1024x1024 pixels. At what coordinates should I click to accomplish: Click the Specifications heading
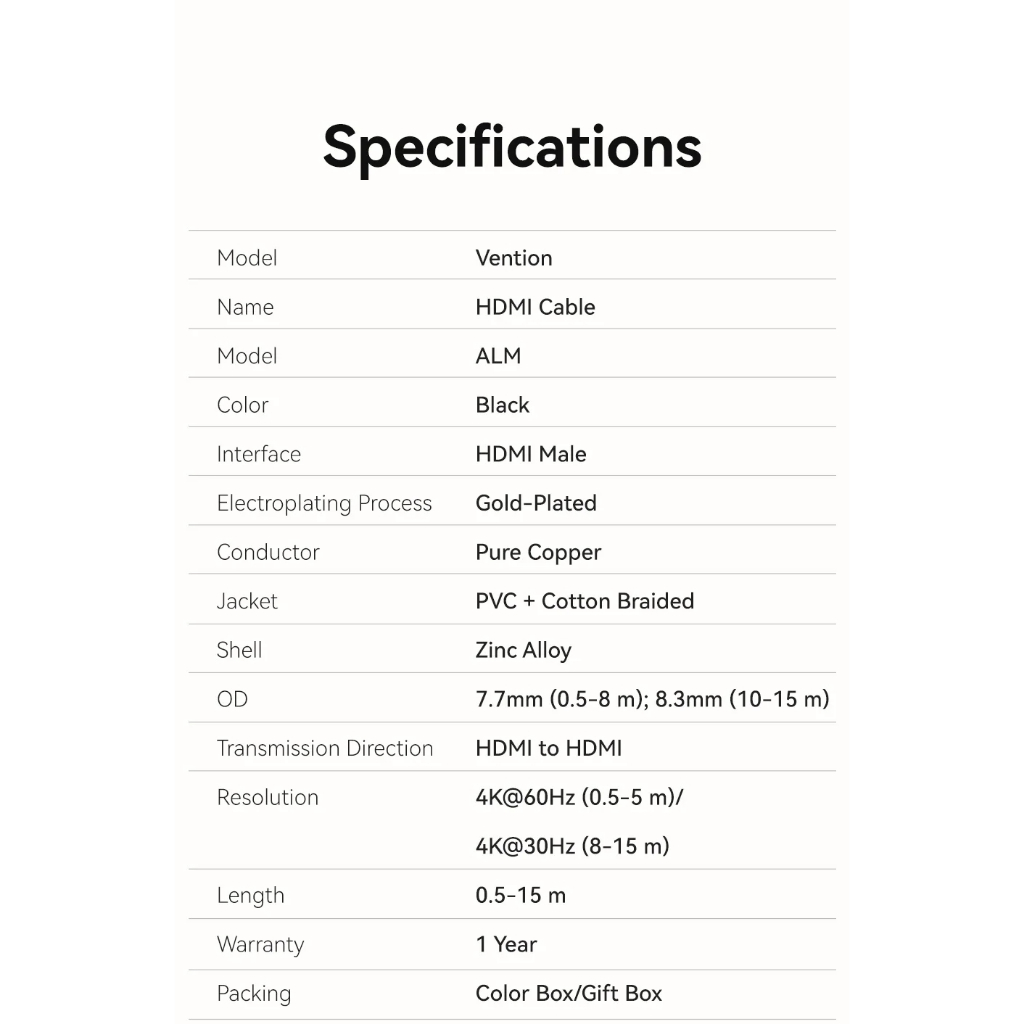[512, 147]
